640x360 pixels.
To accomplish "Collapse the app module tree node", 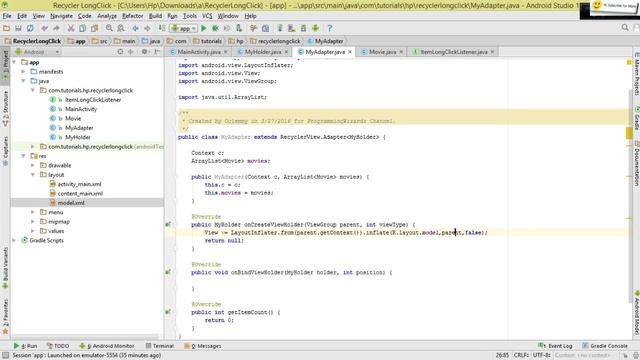I will coord(15,62).
